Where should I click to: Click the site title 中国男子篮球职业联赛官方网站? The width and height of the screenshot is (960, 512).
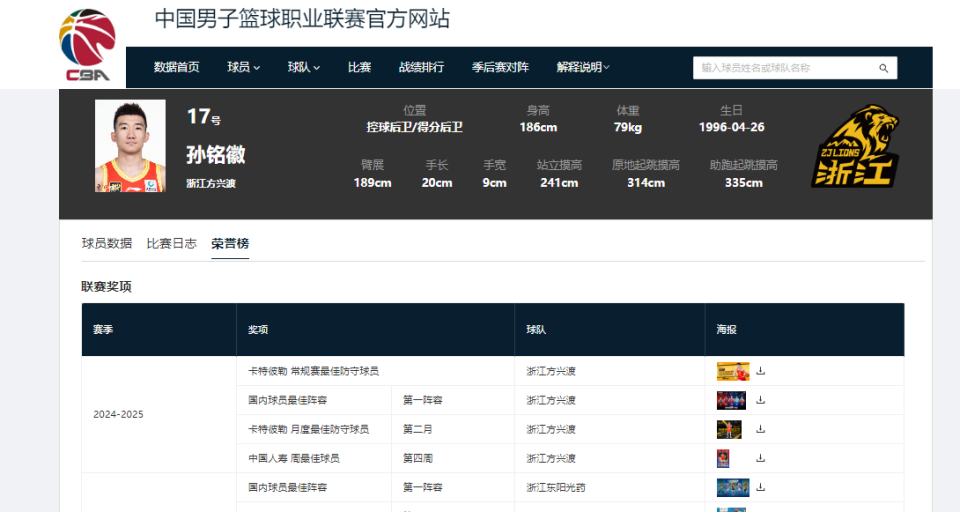(302, 19)
